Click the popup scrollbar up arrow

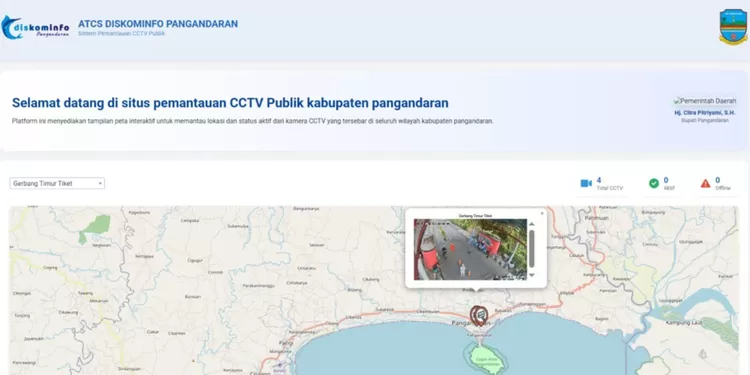click(531, 224)
